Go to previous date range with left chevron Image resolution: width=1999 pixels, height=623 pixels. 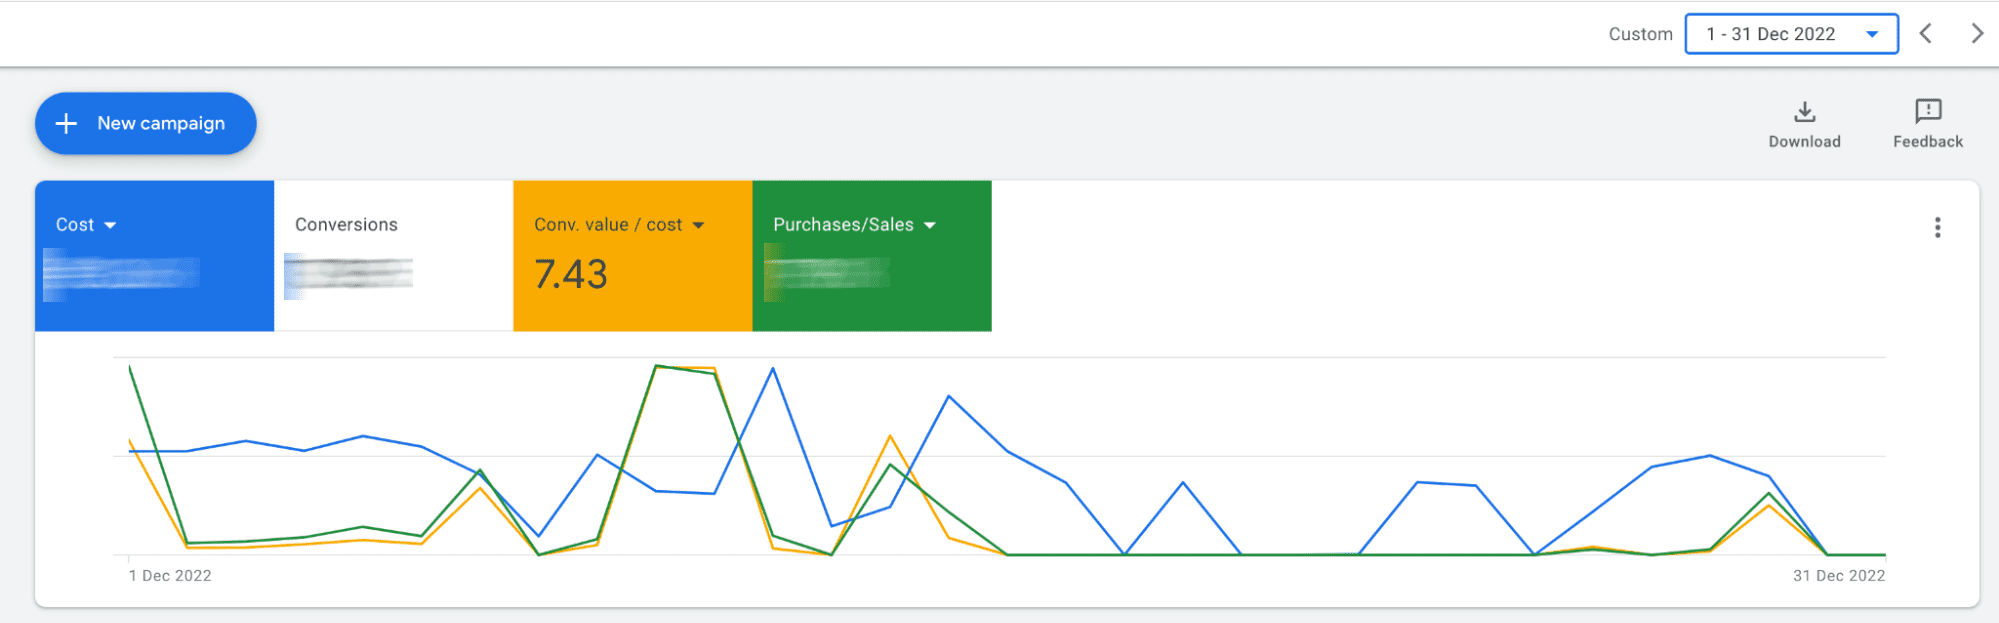click(x=1926, y=34)
